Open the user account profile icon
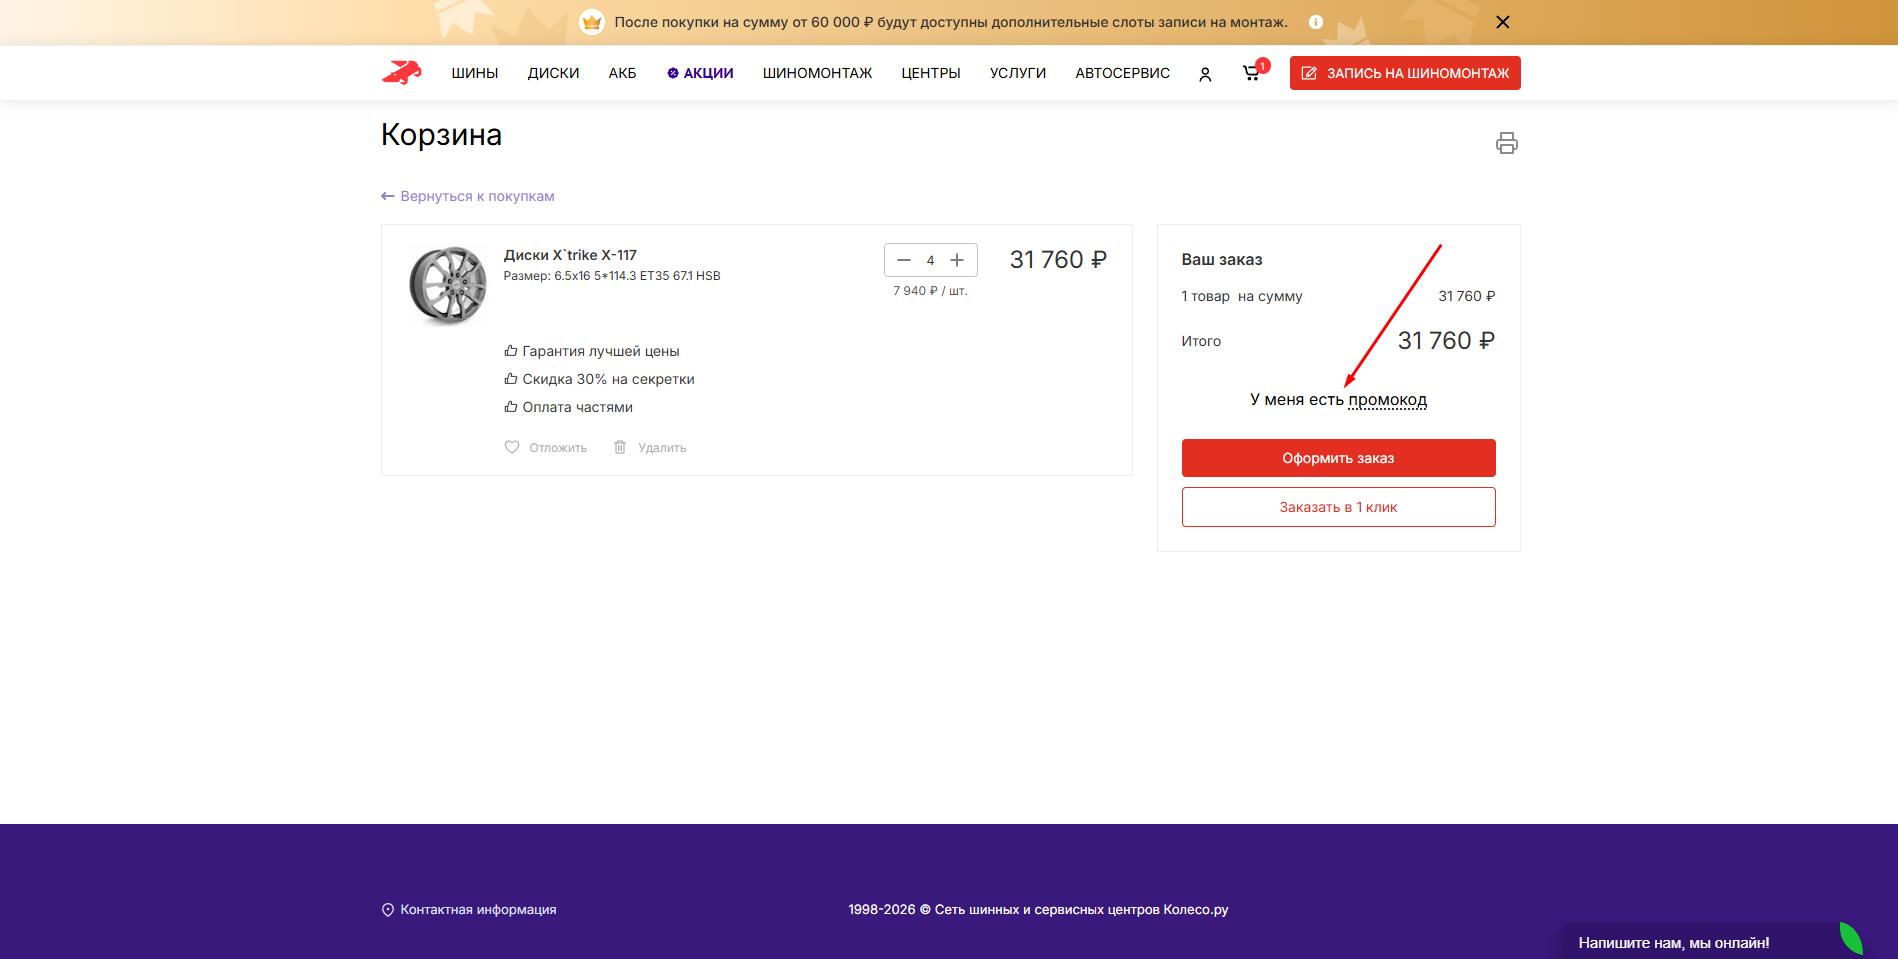The image size is (1898, 959). click(1205, 74)
